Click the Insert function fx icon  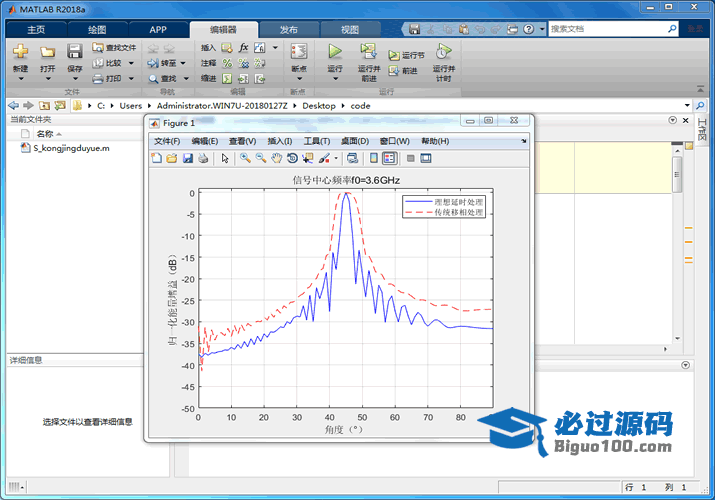click(244, 47)
